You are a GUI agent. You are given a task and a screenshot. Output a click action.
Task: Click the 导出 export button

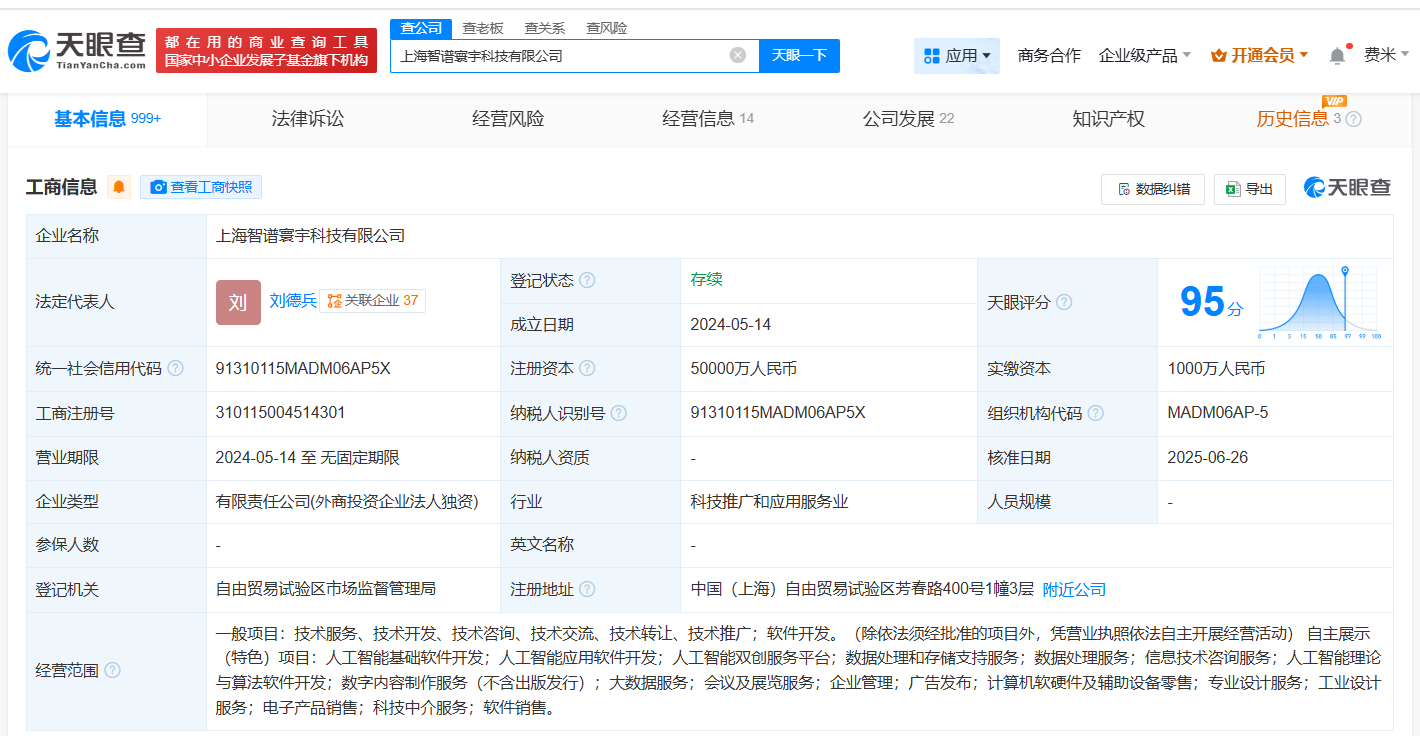coord(1249,189)
